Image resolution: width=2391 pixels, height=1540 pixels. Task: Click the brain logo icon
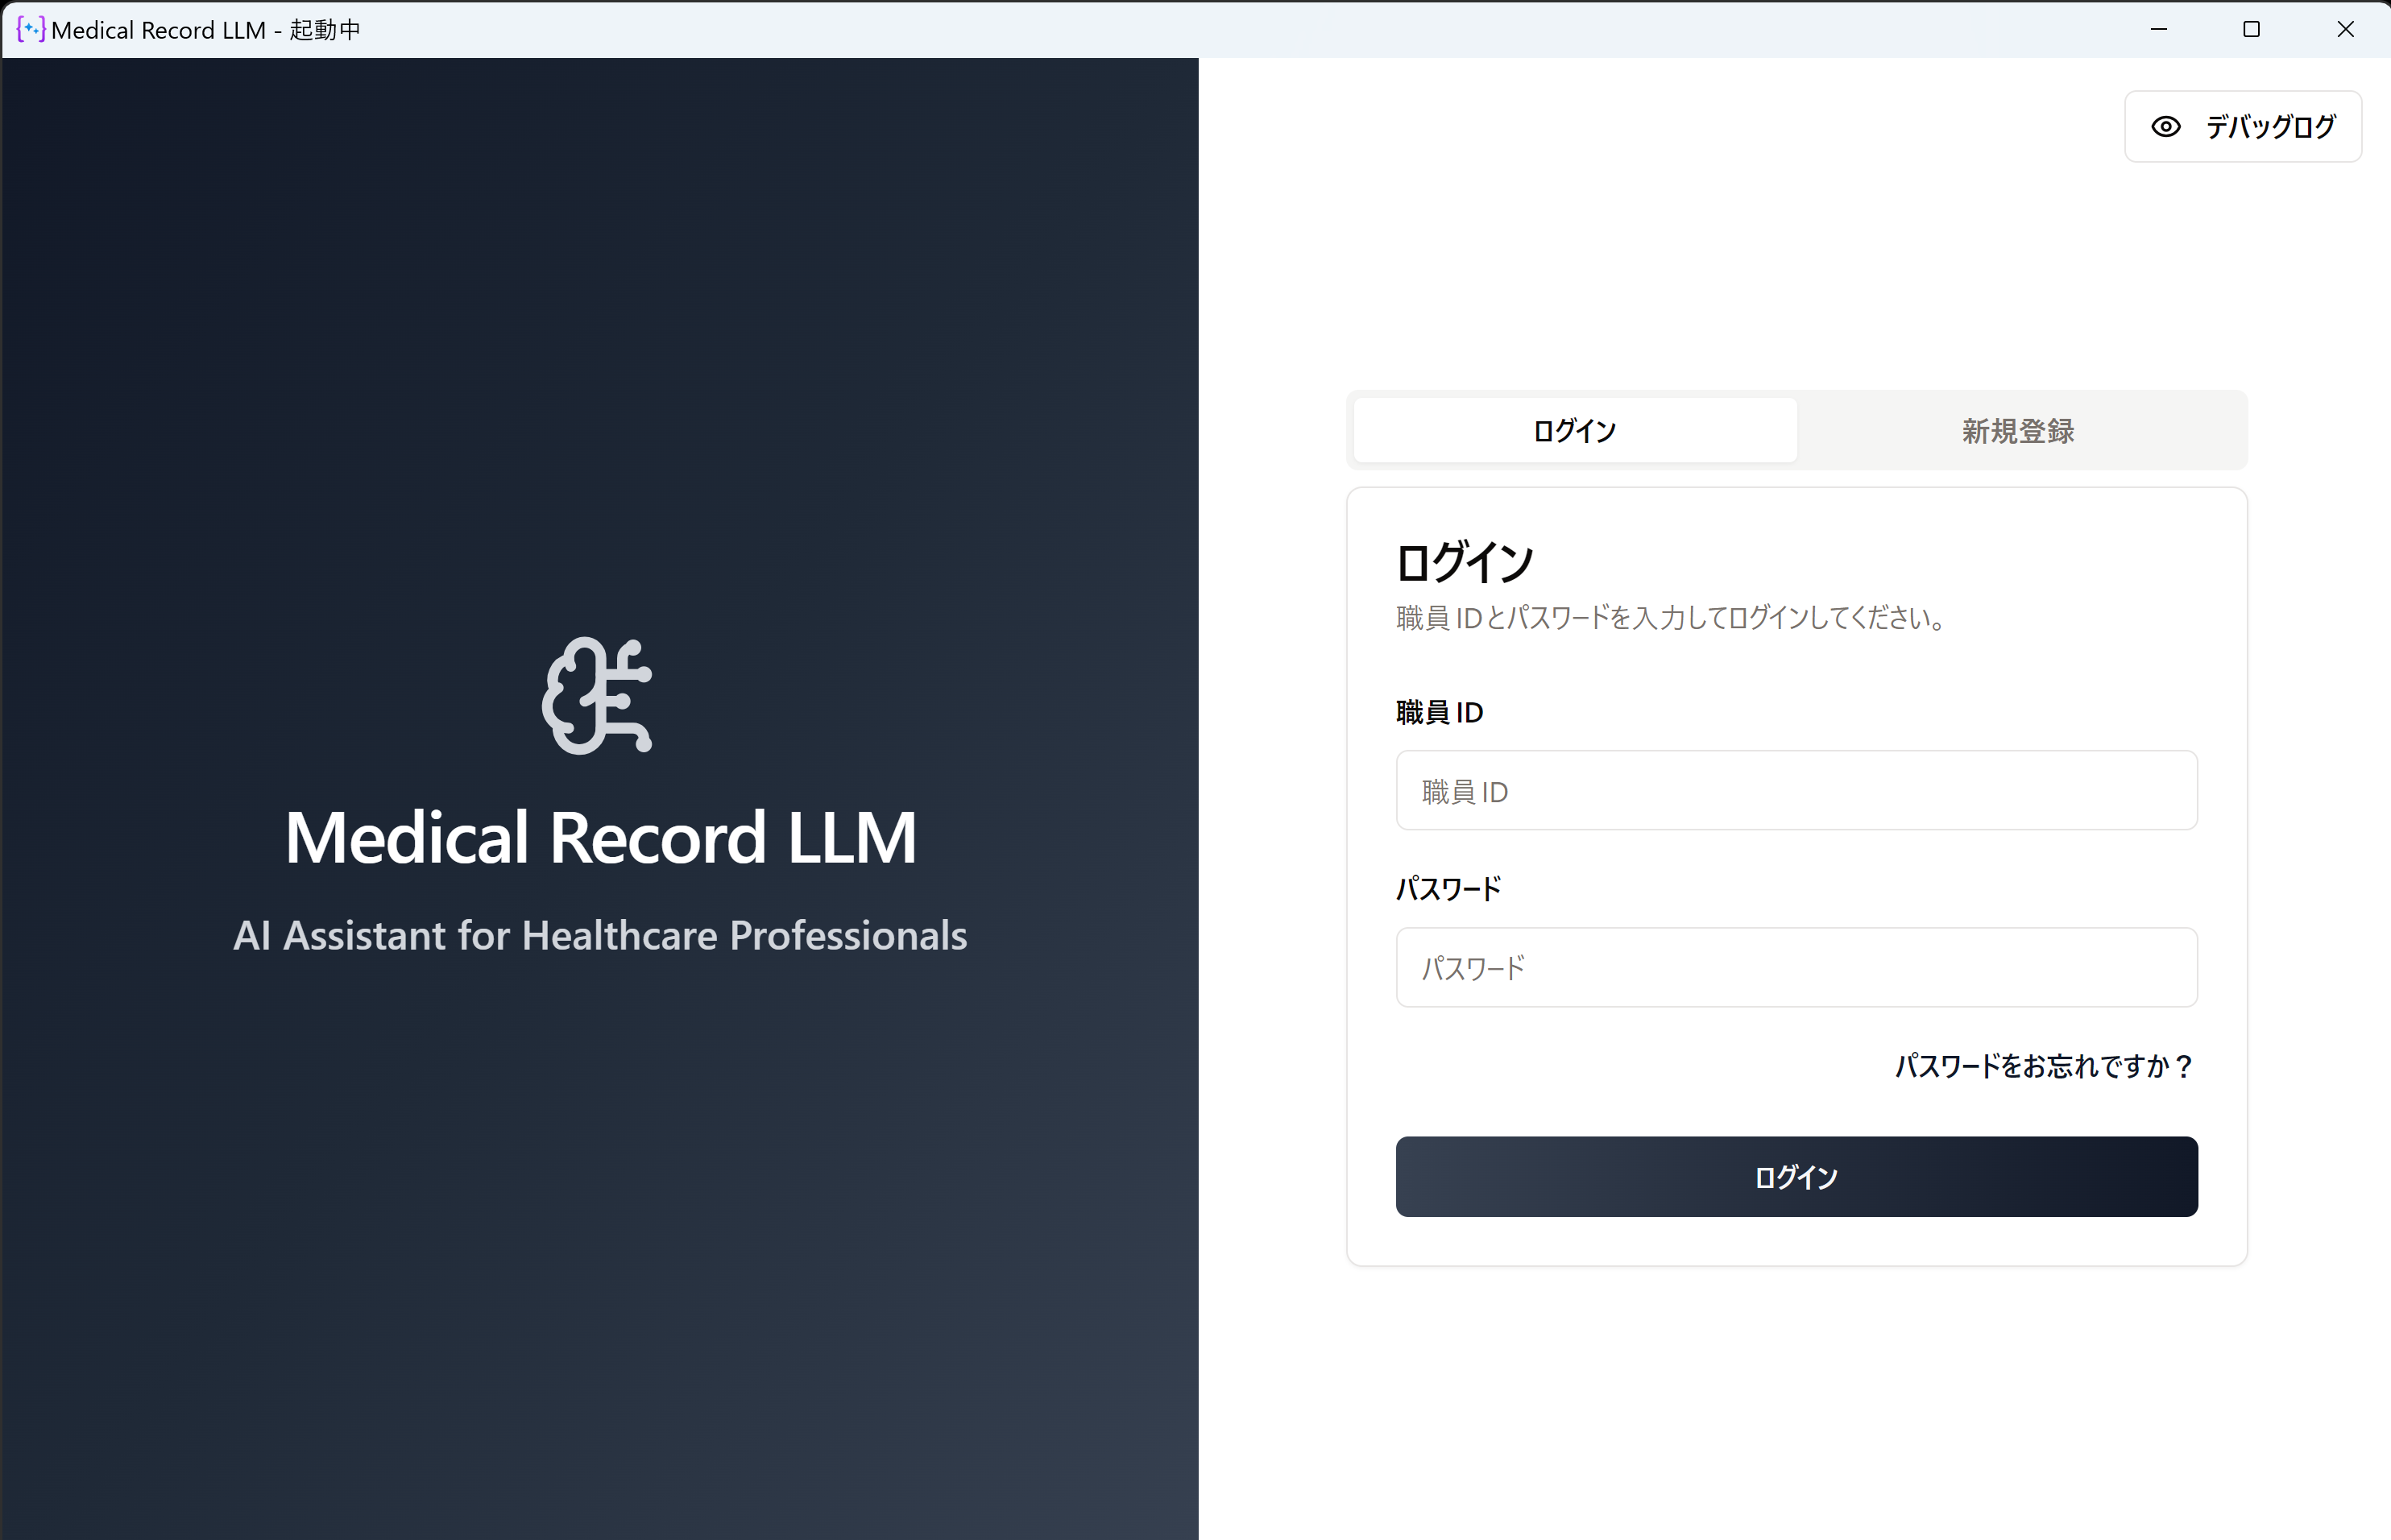pos(599,695)
